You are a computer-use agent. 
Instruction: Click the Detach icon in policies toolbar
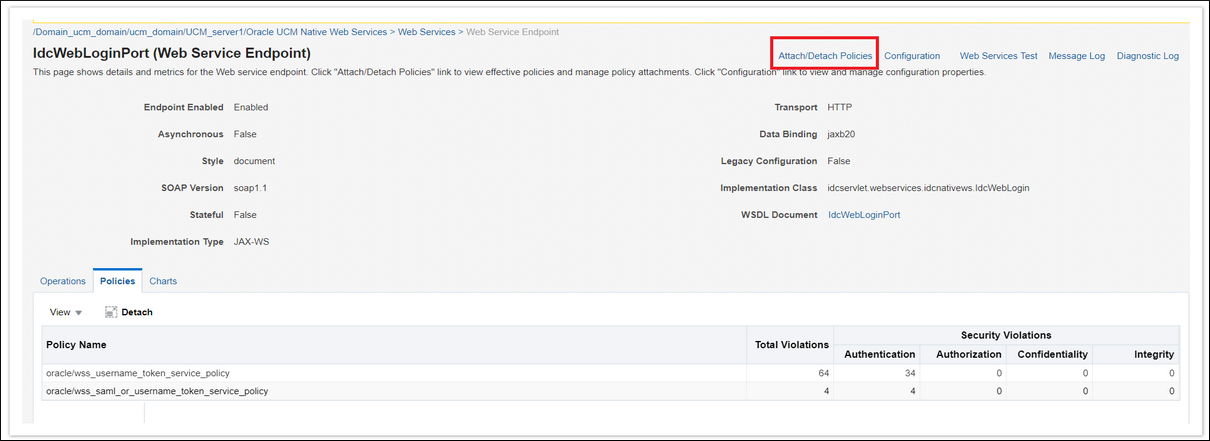(x=111, y=312)
